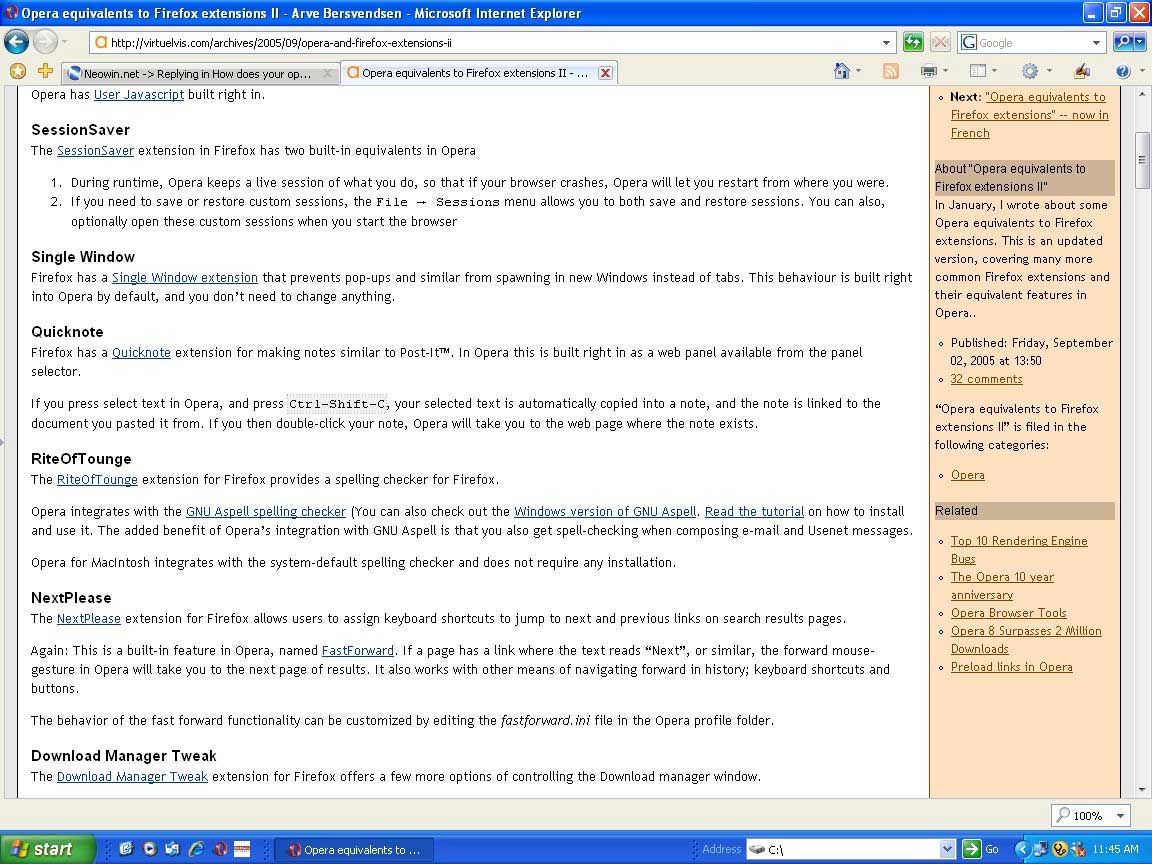Follow the Single Window extension link
Screen dimensions: 1152x864
pyautogui.click(x=184, y=277)
